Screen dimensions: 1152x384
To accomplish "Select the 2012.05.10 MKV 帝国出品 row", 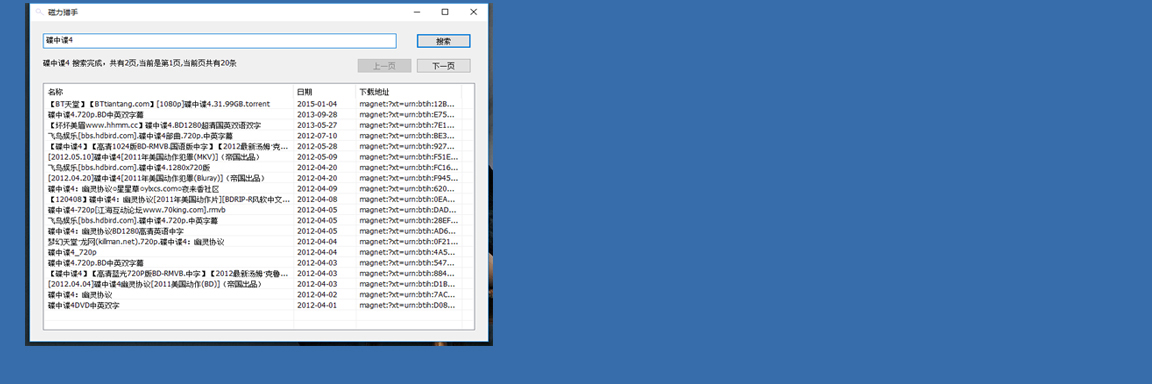I will click(x=253, y=157).
